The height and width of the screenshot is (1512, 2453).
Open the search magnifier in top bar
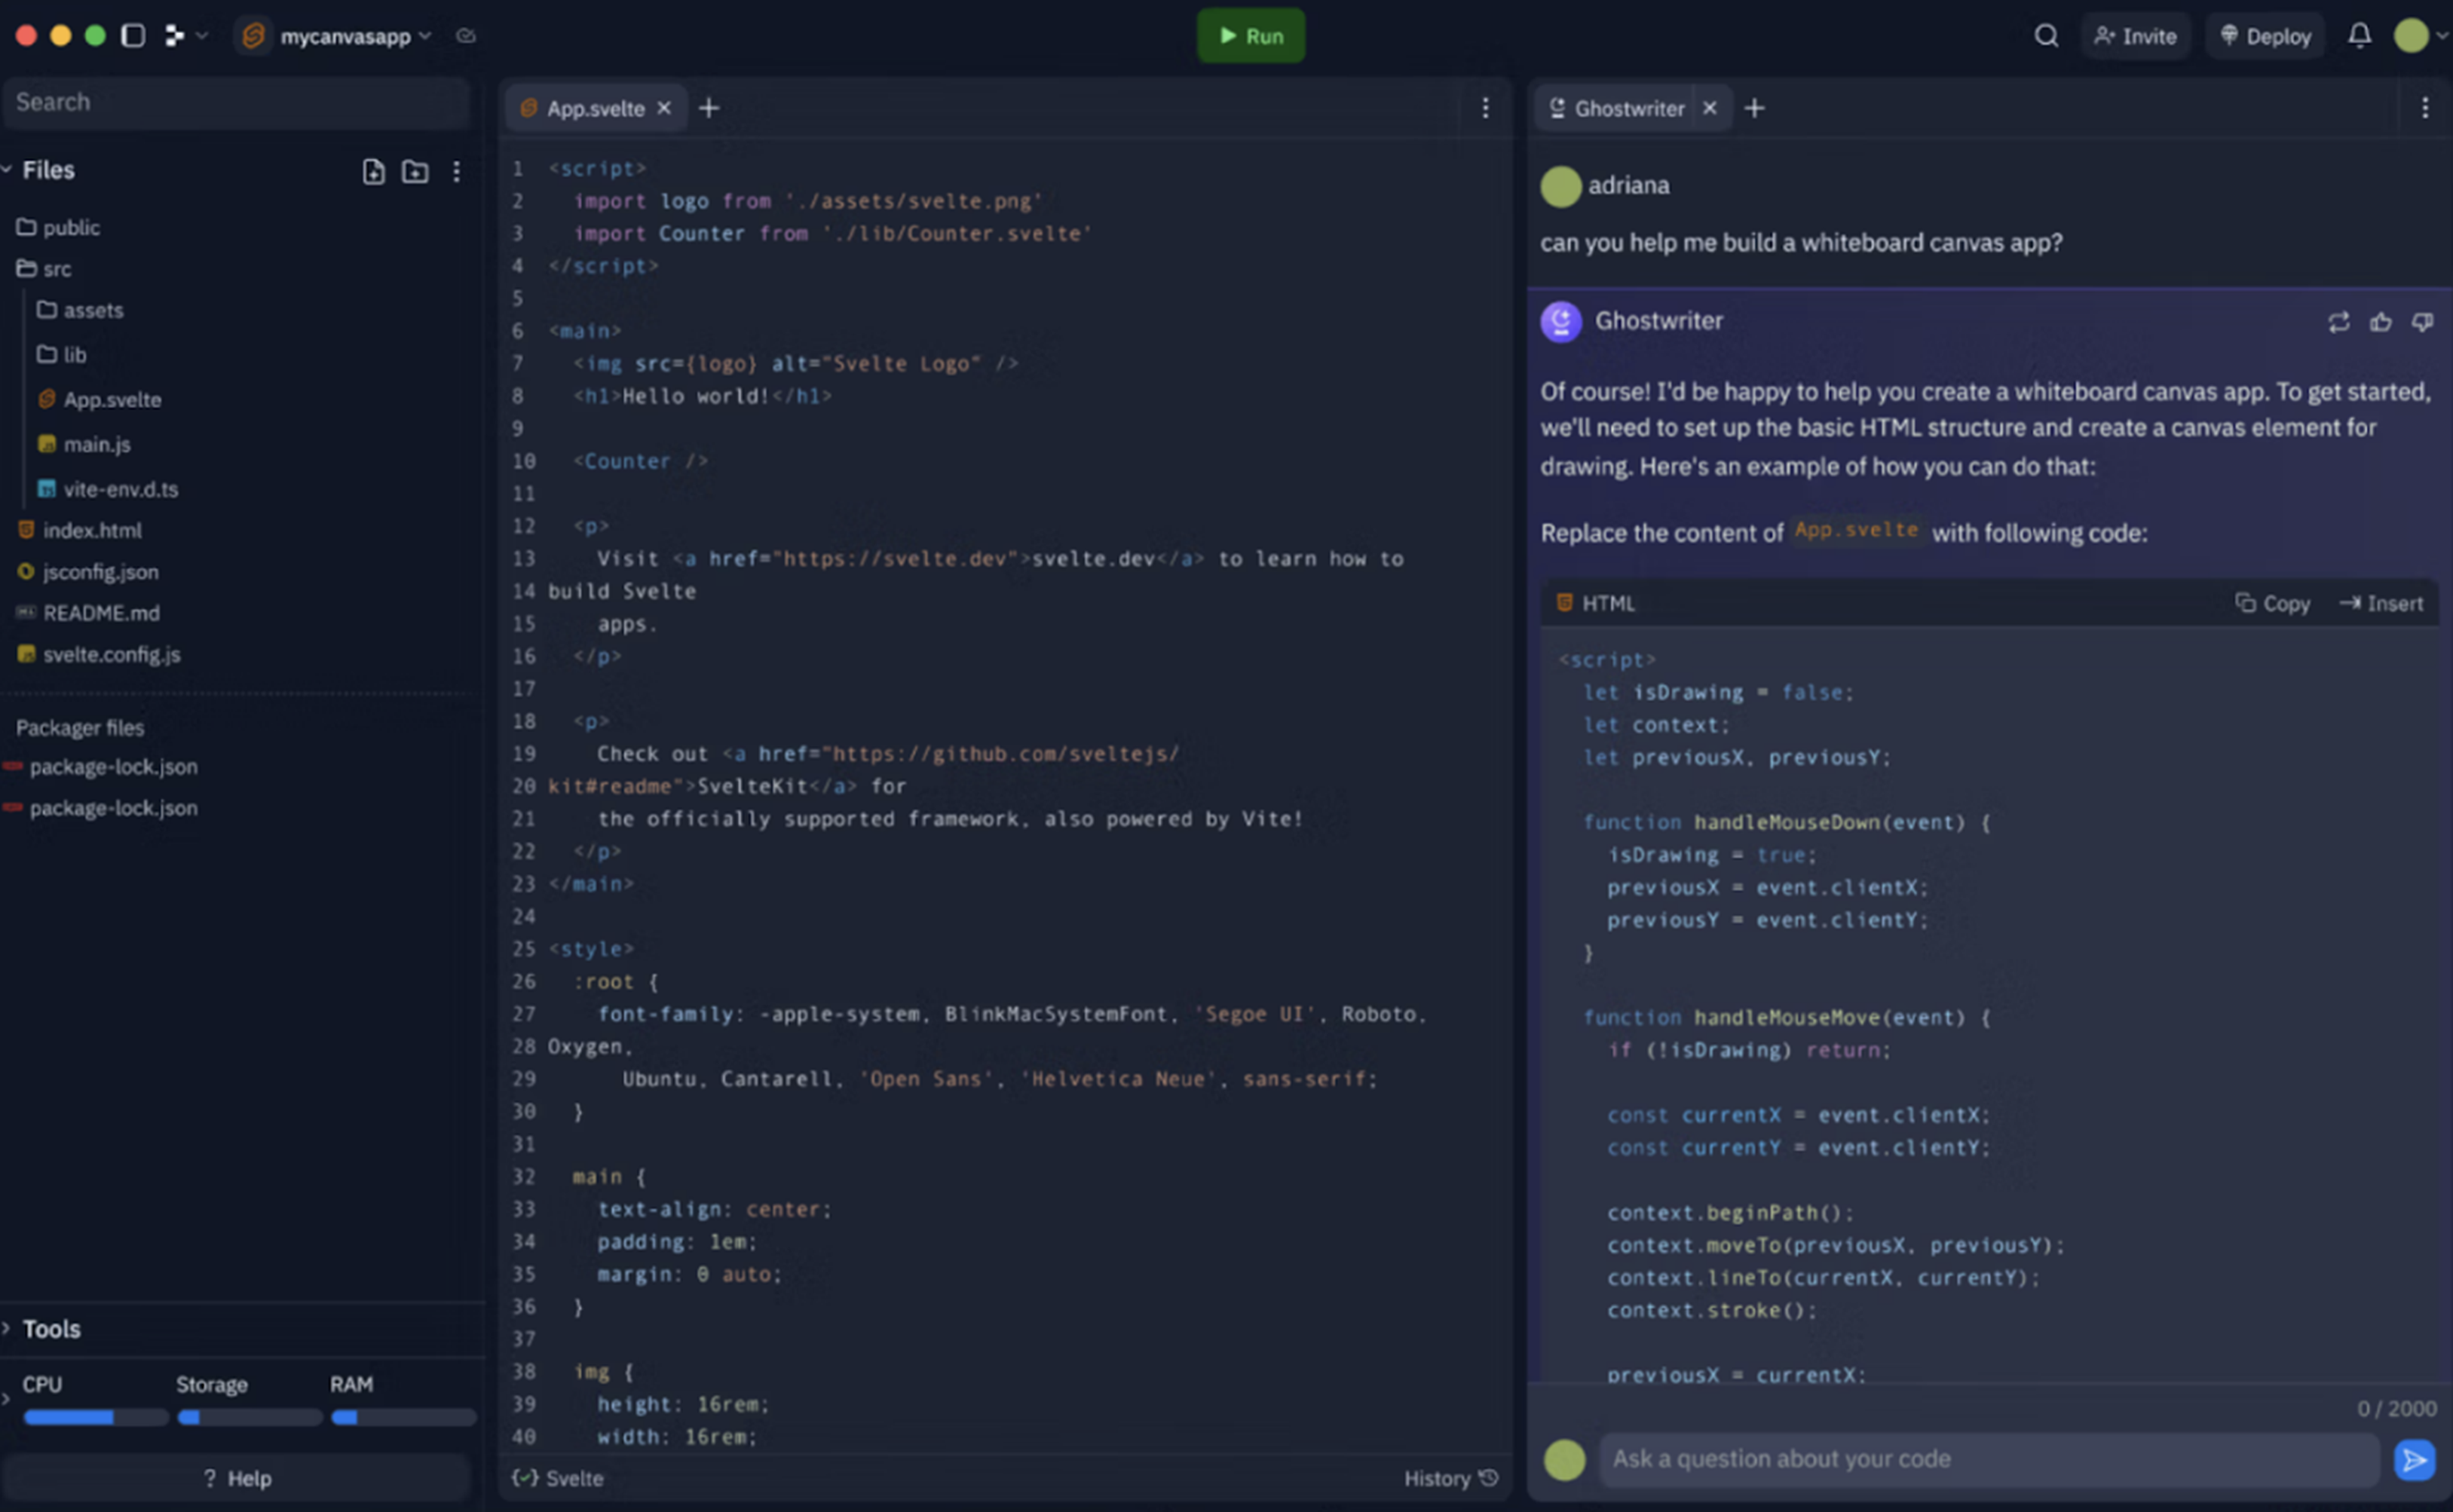coord(2046,36)
